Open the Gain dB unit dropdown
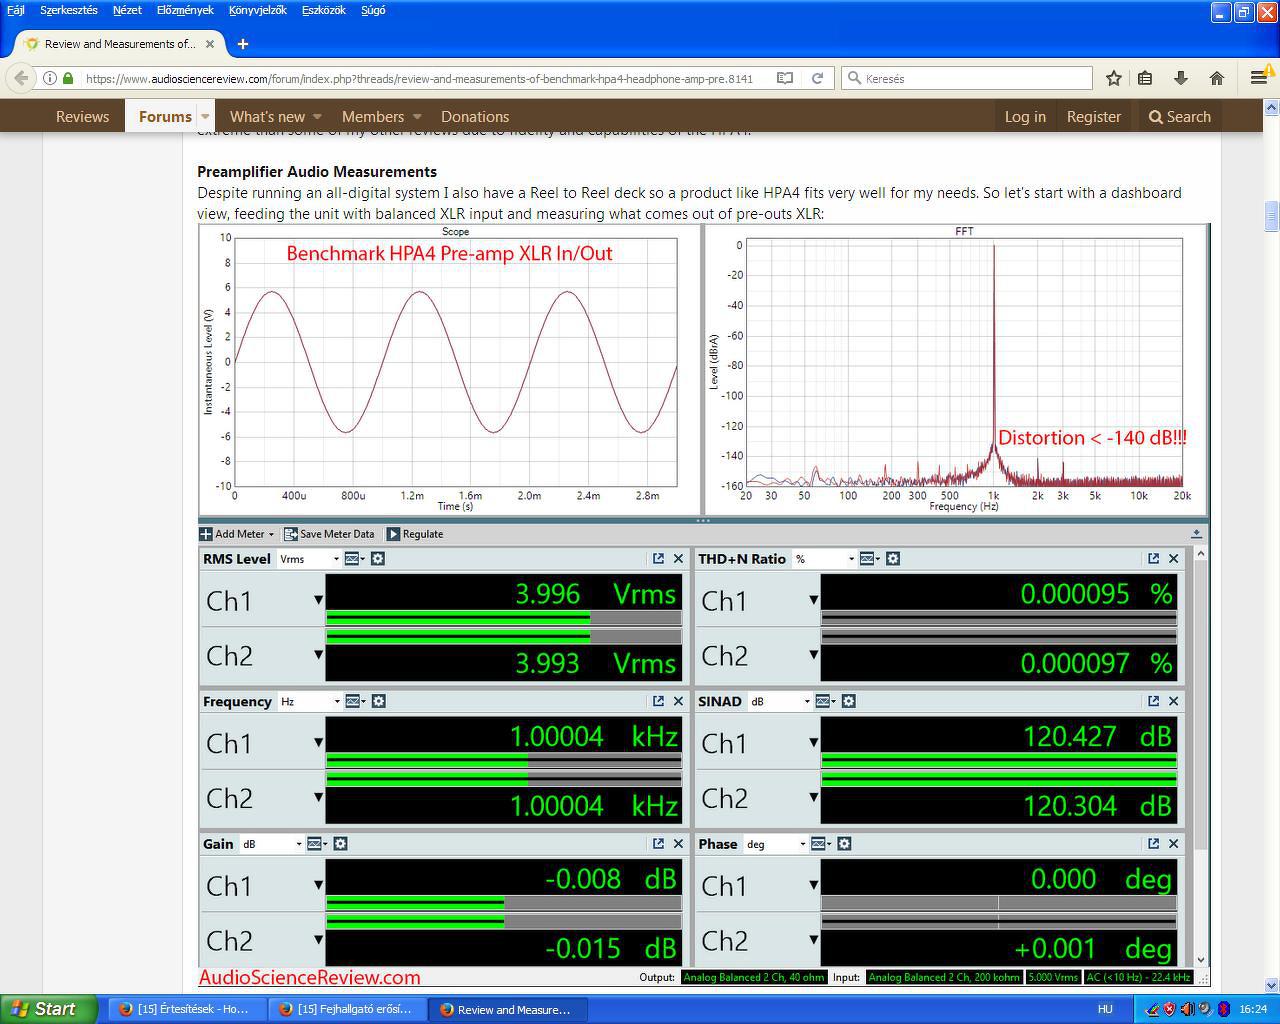Viewport: 1280px width, 1024px height. tap(272, 844)
